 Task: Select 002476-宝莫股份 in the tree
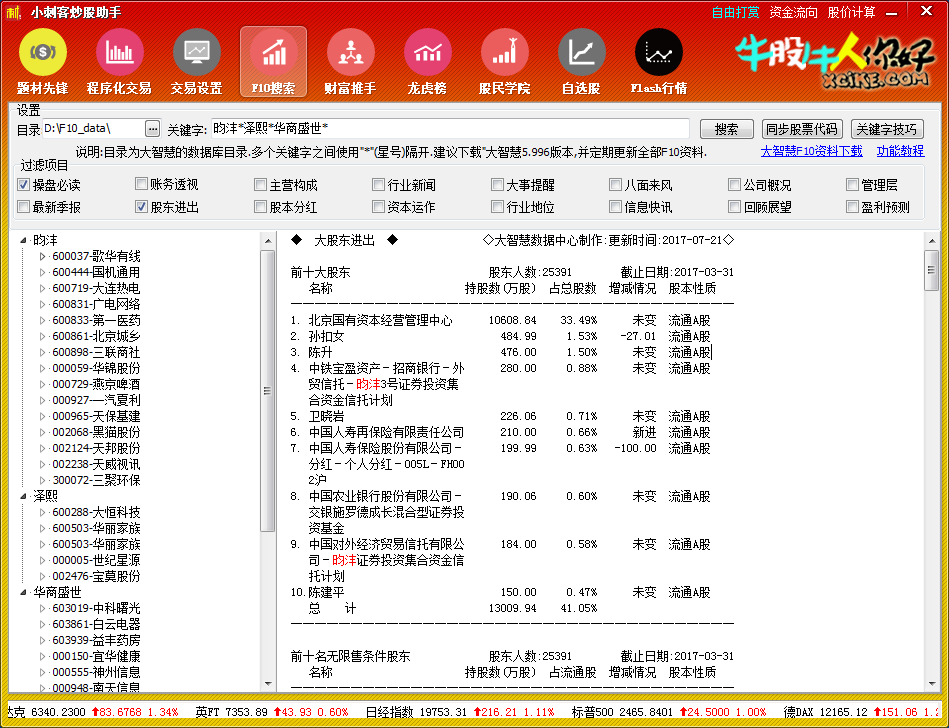click(x=96, y=577)
